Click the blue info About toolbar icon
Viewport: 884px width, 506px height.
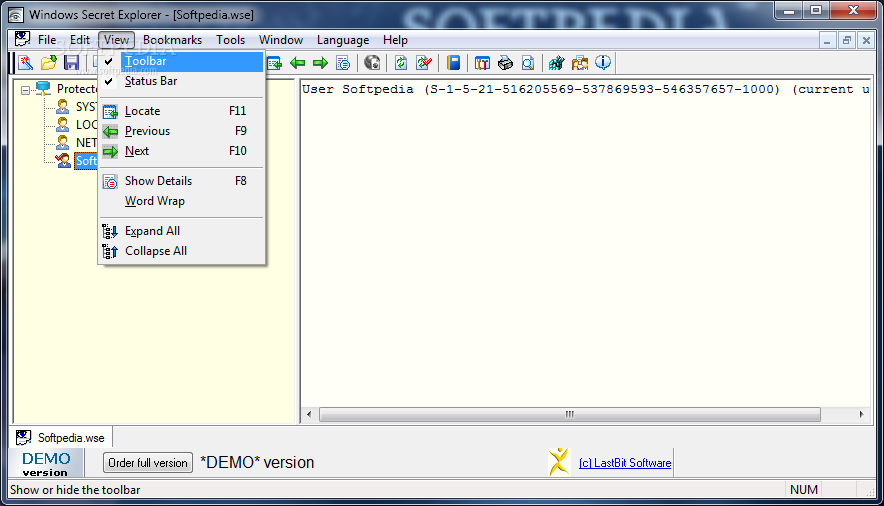coord(603,62)
